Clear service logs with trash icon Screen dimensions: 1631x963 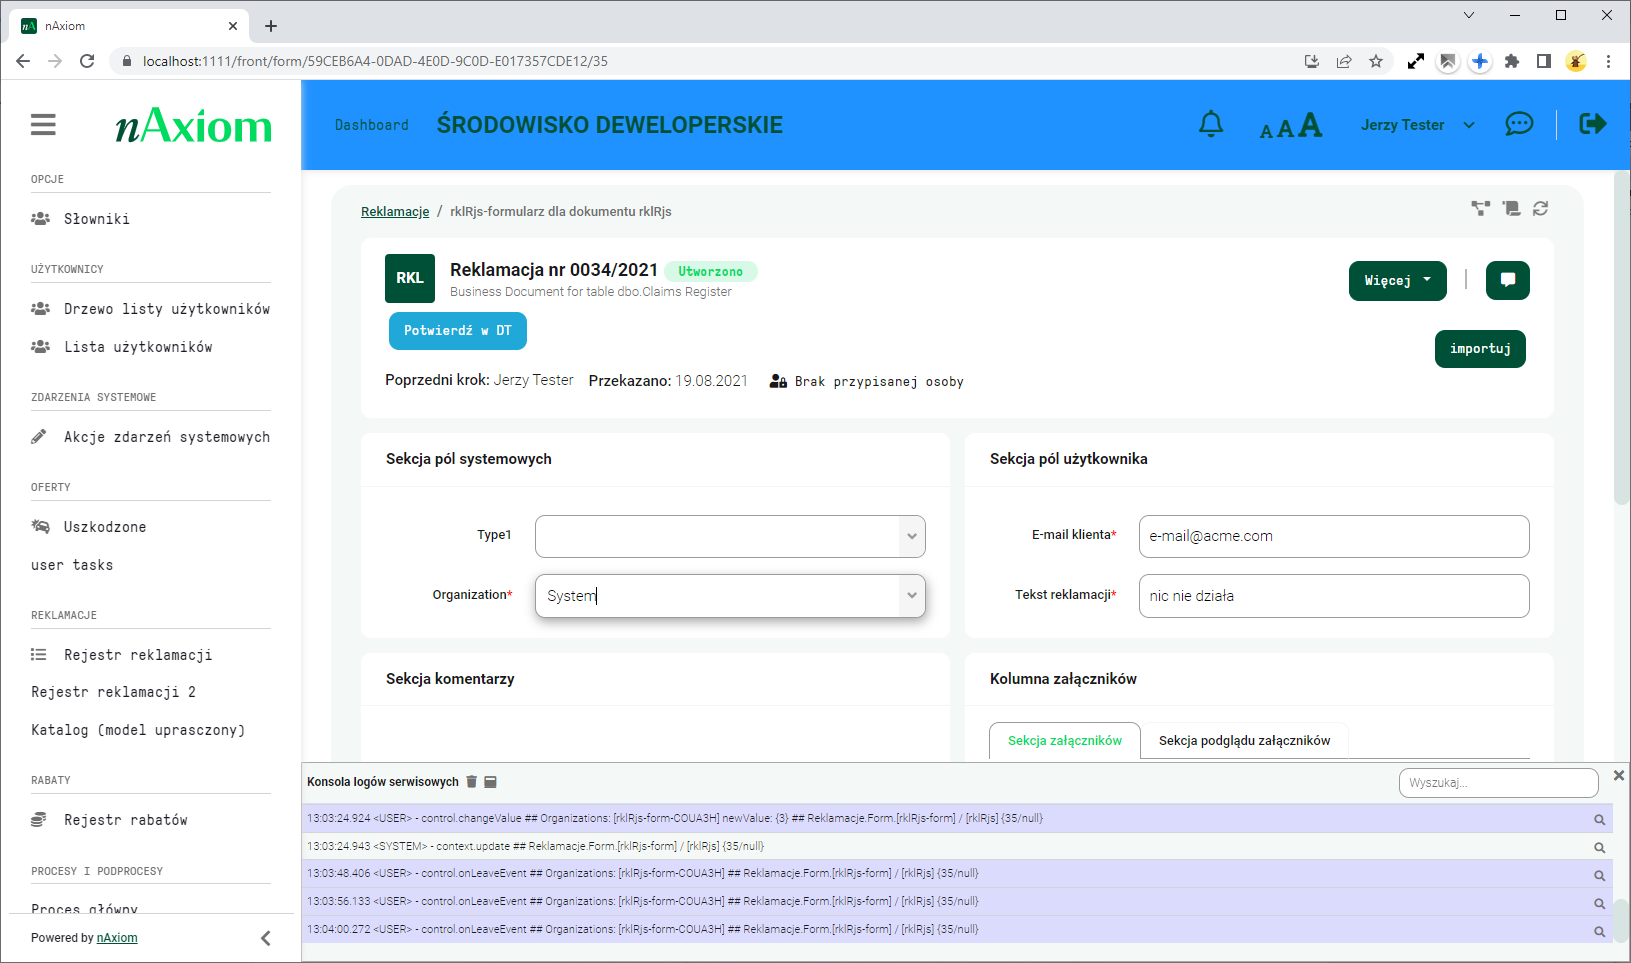coord(472,782)
